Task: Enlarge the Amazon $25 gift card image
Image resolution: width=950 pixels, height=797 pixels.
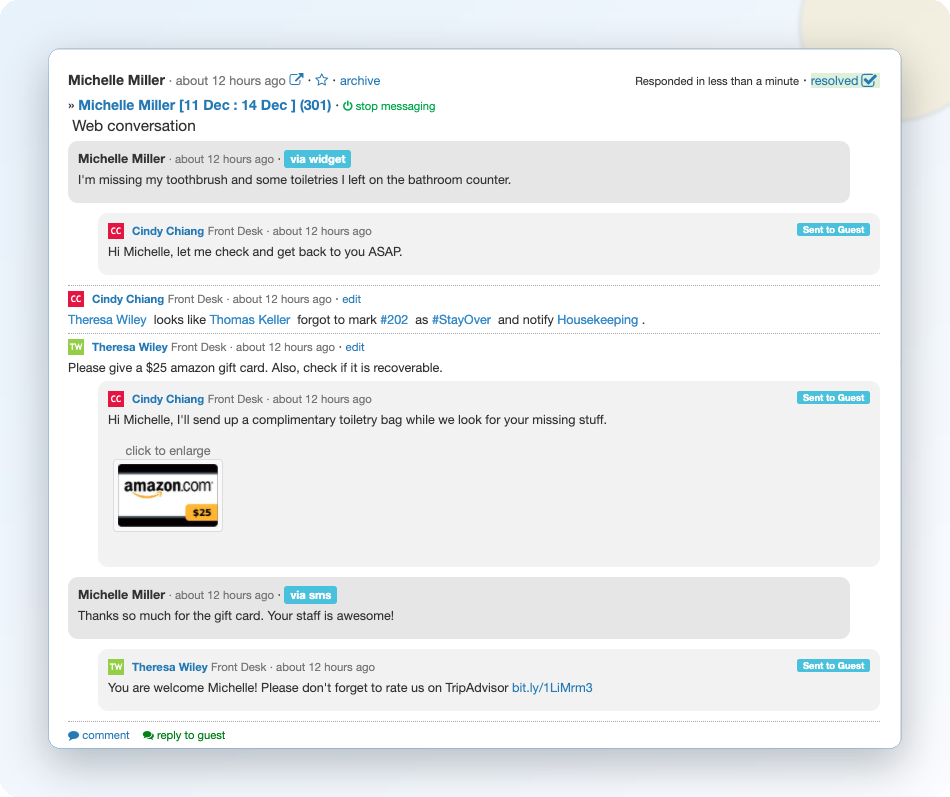Action: 168,496
